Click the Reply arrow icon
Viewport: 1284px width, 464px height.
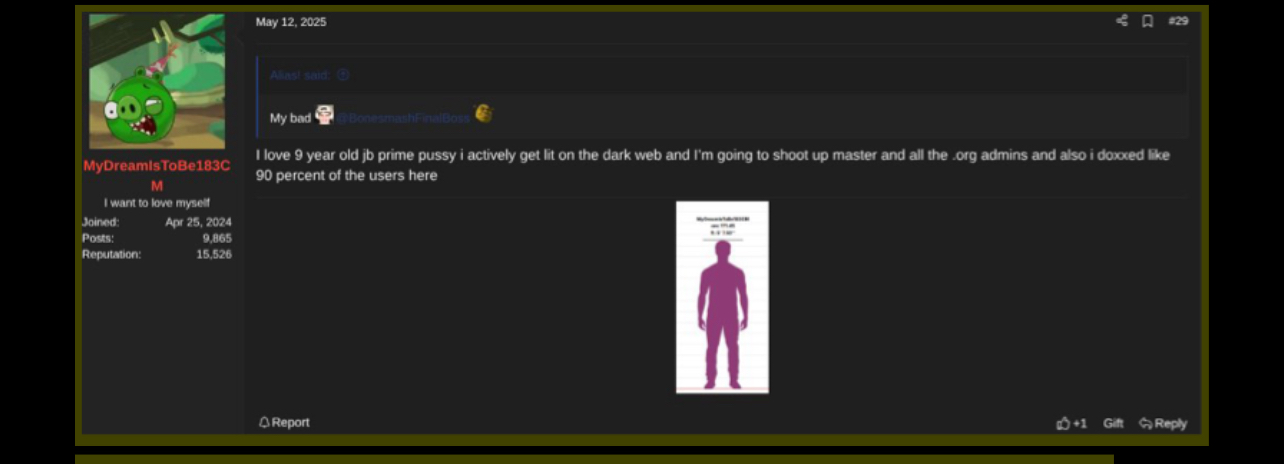click(x=1146, y=424)
